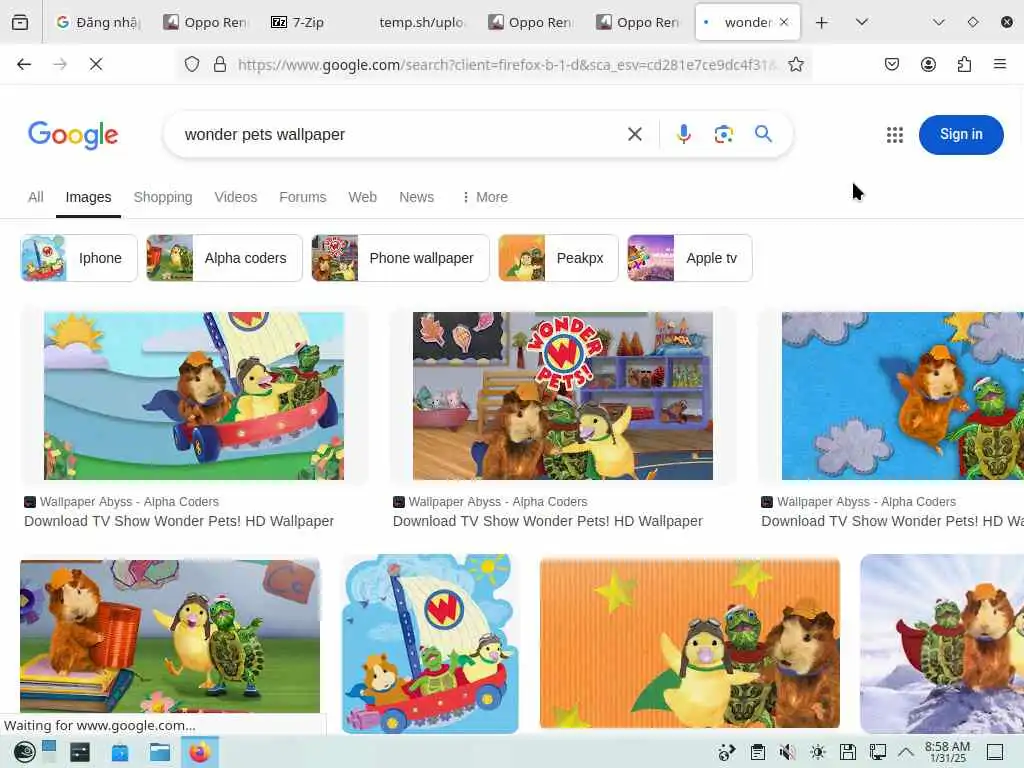Open the blue felt sky thumbnail

(903, 396)
